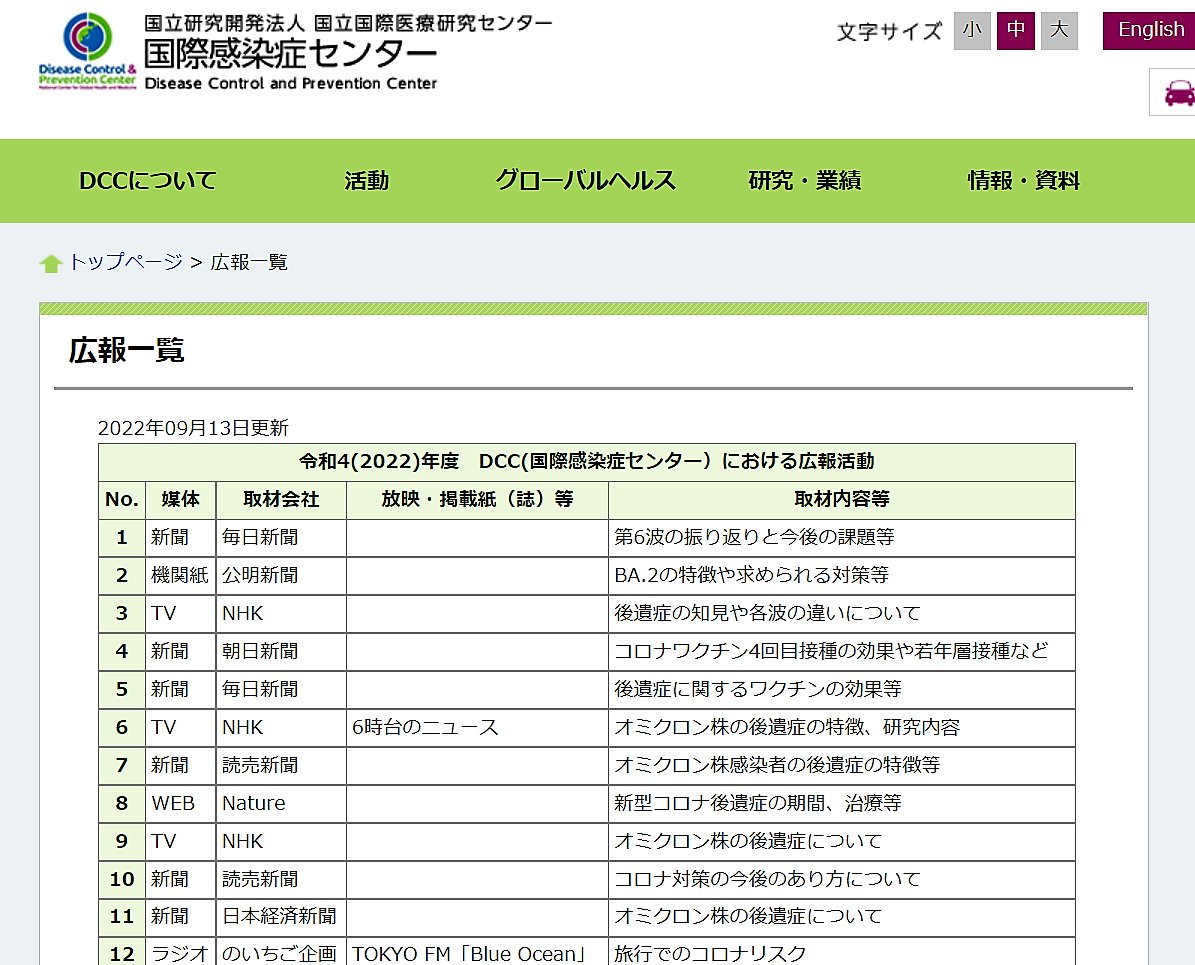Click cell 新型コロナ後遺症の期間、治療等
Image resolution: width=1195 pixels, height=965 pixels.
842,803
